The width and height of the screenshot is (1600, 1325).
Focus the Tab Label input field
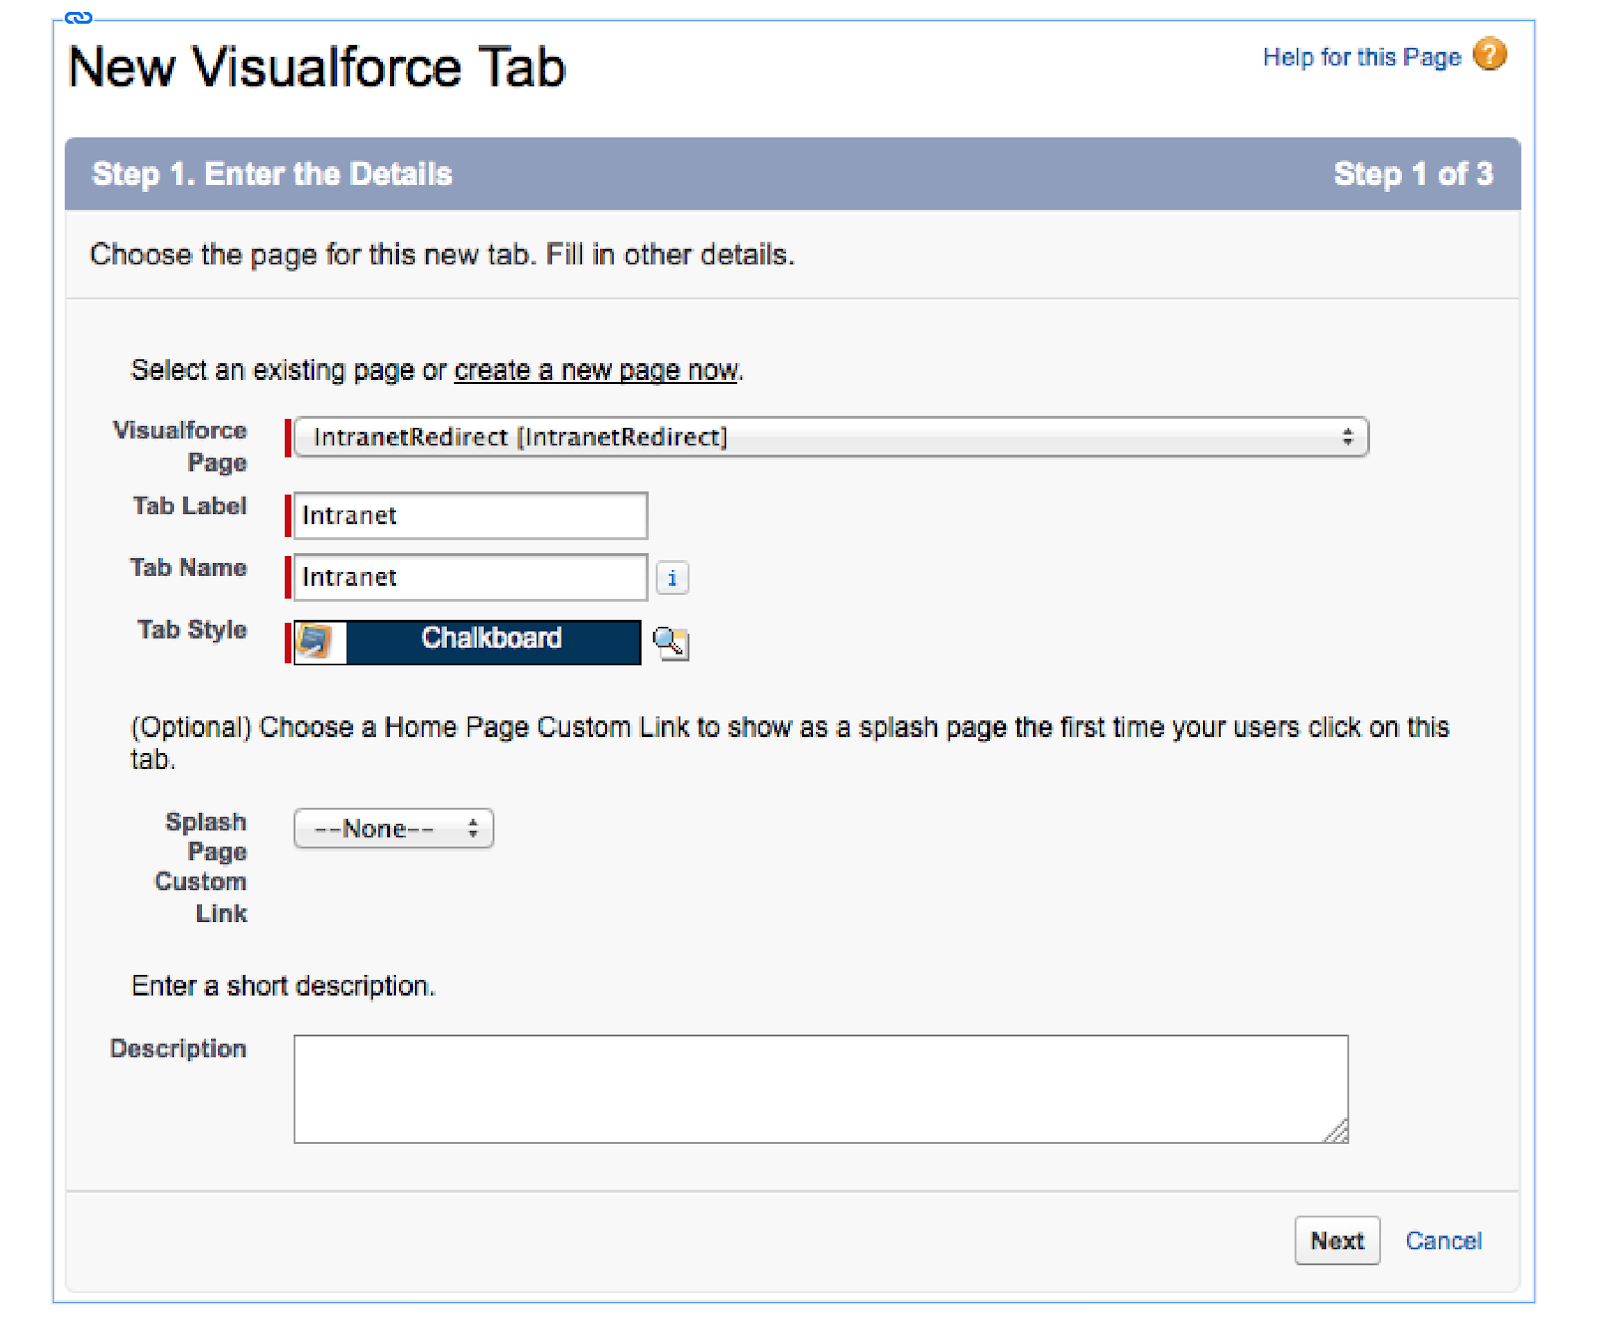(x=470, y=516)
